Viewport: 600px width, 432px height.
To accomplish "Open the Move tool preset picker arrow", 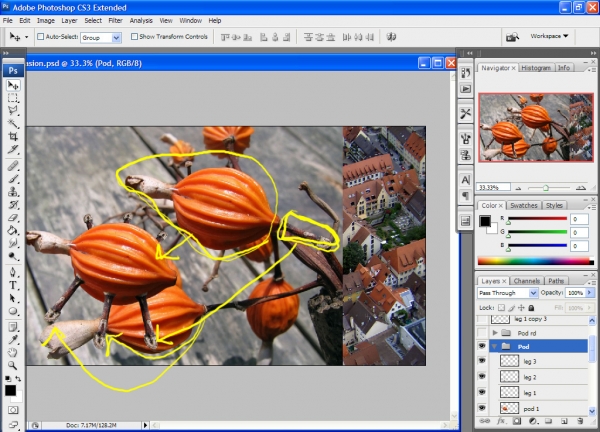I will [x=26, y=37].
